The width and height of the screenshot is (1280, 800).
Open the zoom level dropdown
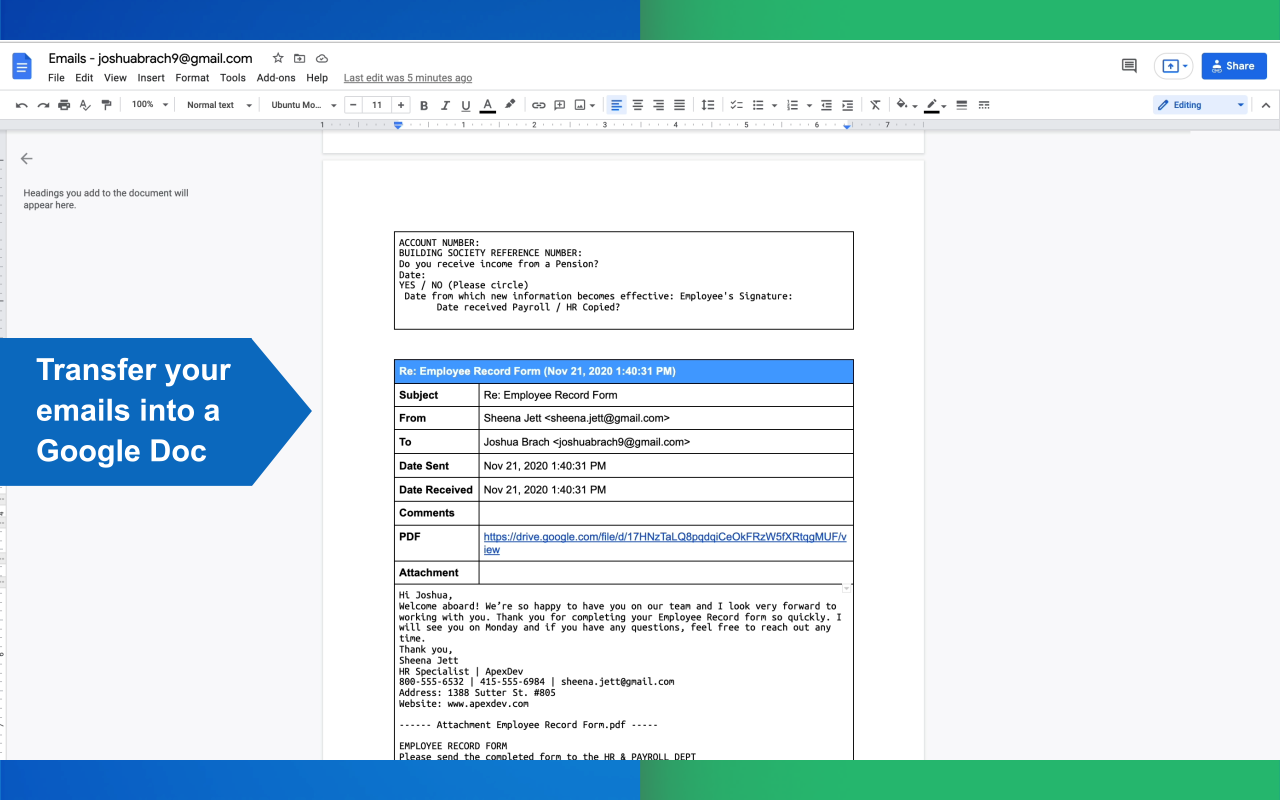(148, 104)
